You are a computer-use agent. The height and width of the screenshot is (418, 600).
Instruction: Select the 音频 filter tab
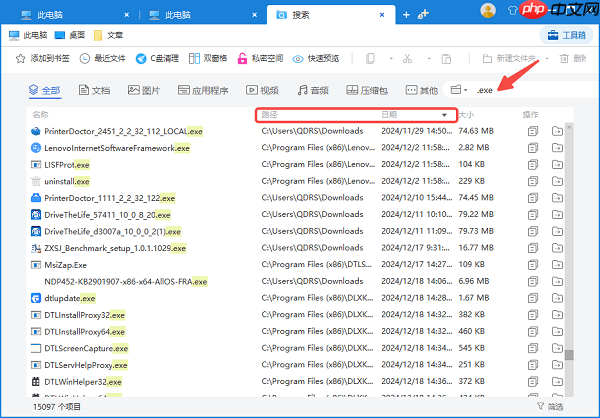pyautogui.click(x=313, y=90)
